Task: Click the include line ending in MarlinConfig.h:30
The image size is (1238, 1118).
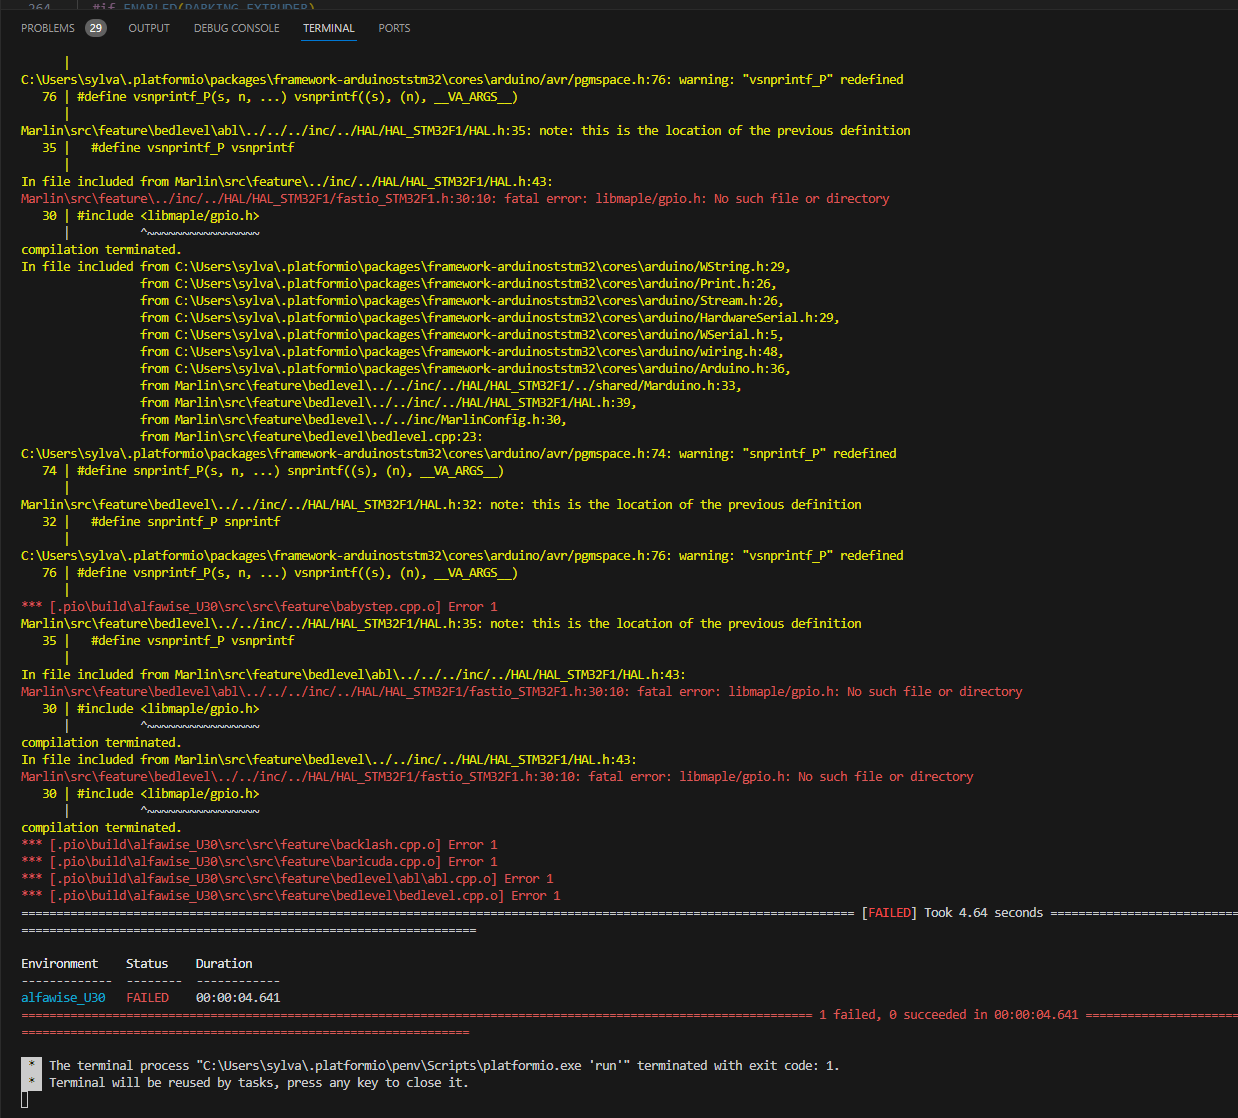Action: [x=353, y=420]
